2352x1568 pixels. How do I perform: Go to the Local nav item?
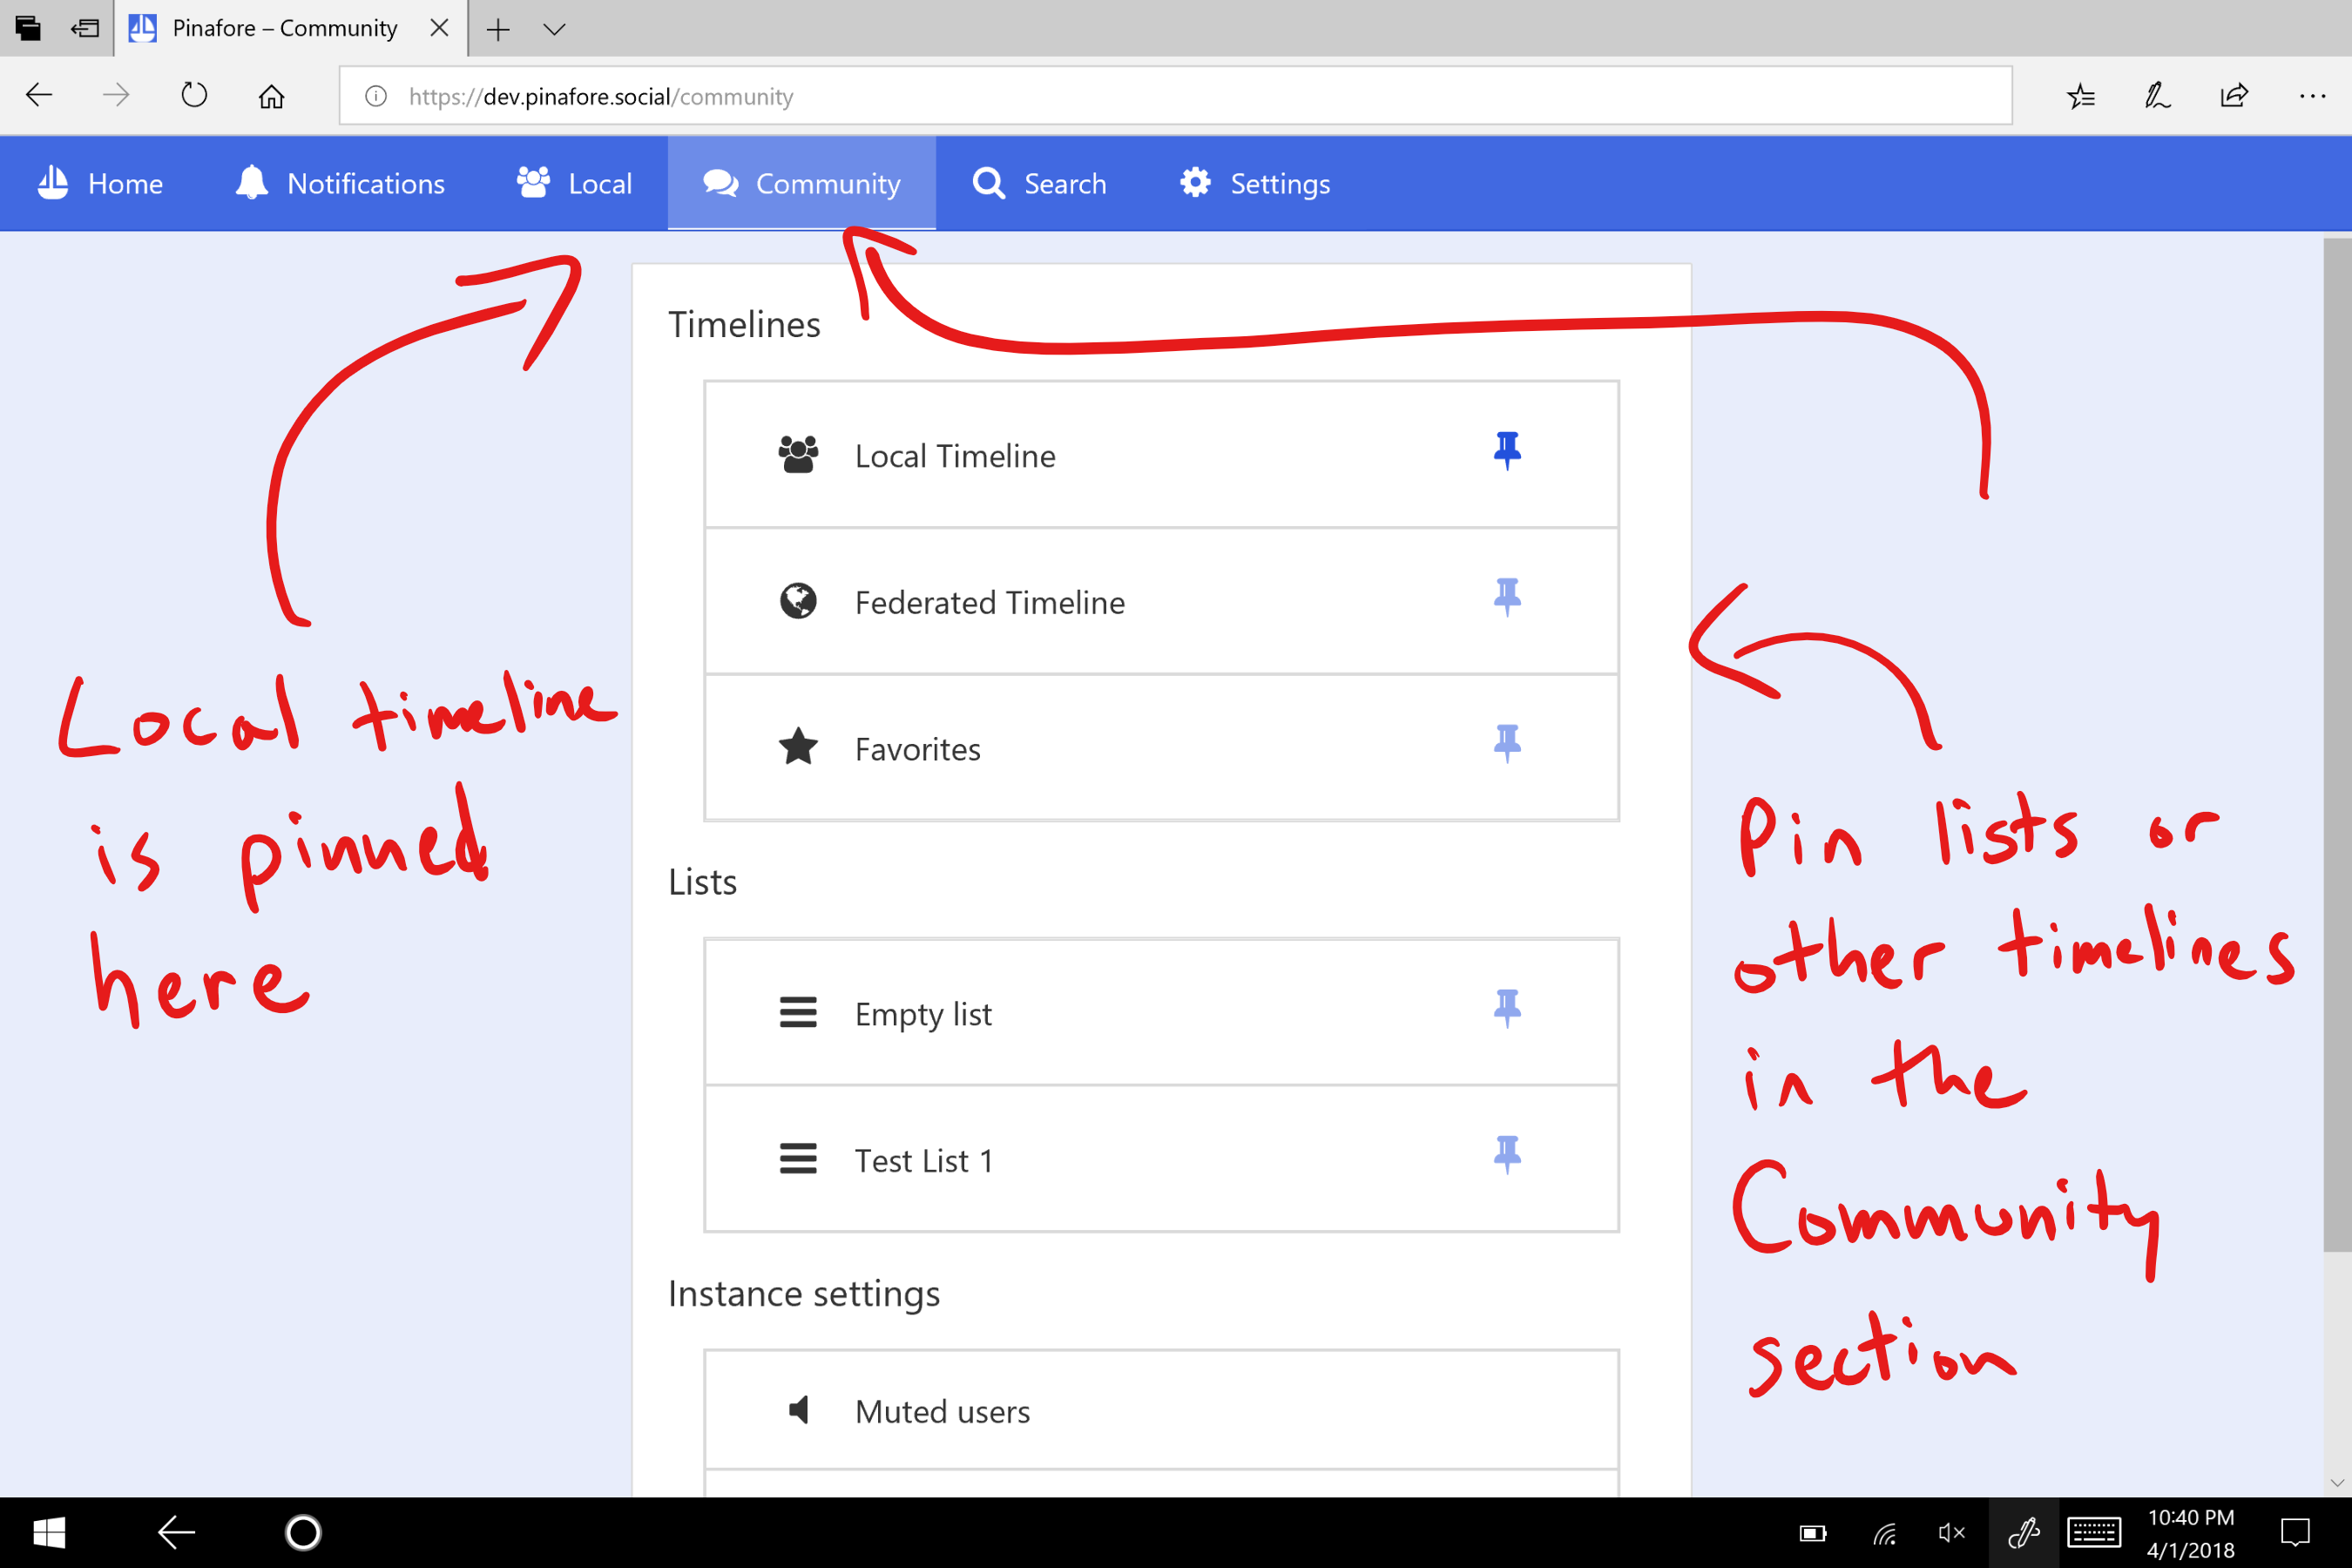575,183
